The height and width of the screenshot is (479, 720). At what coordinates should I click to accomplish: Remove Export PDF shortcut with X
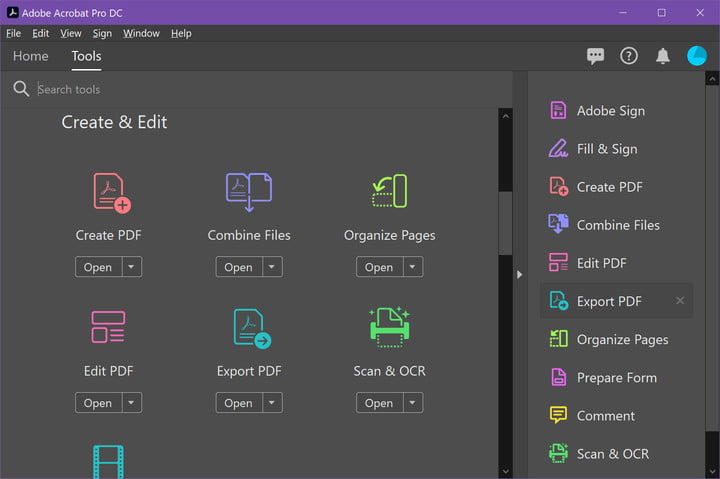(x=680, y=301)
